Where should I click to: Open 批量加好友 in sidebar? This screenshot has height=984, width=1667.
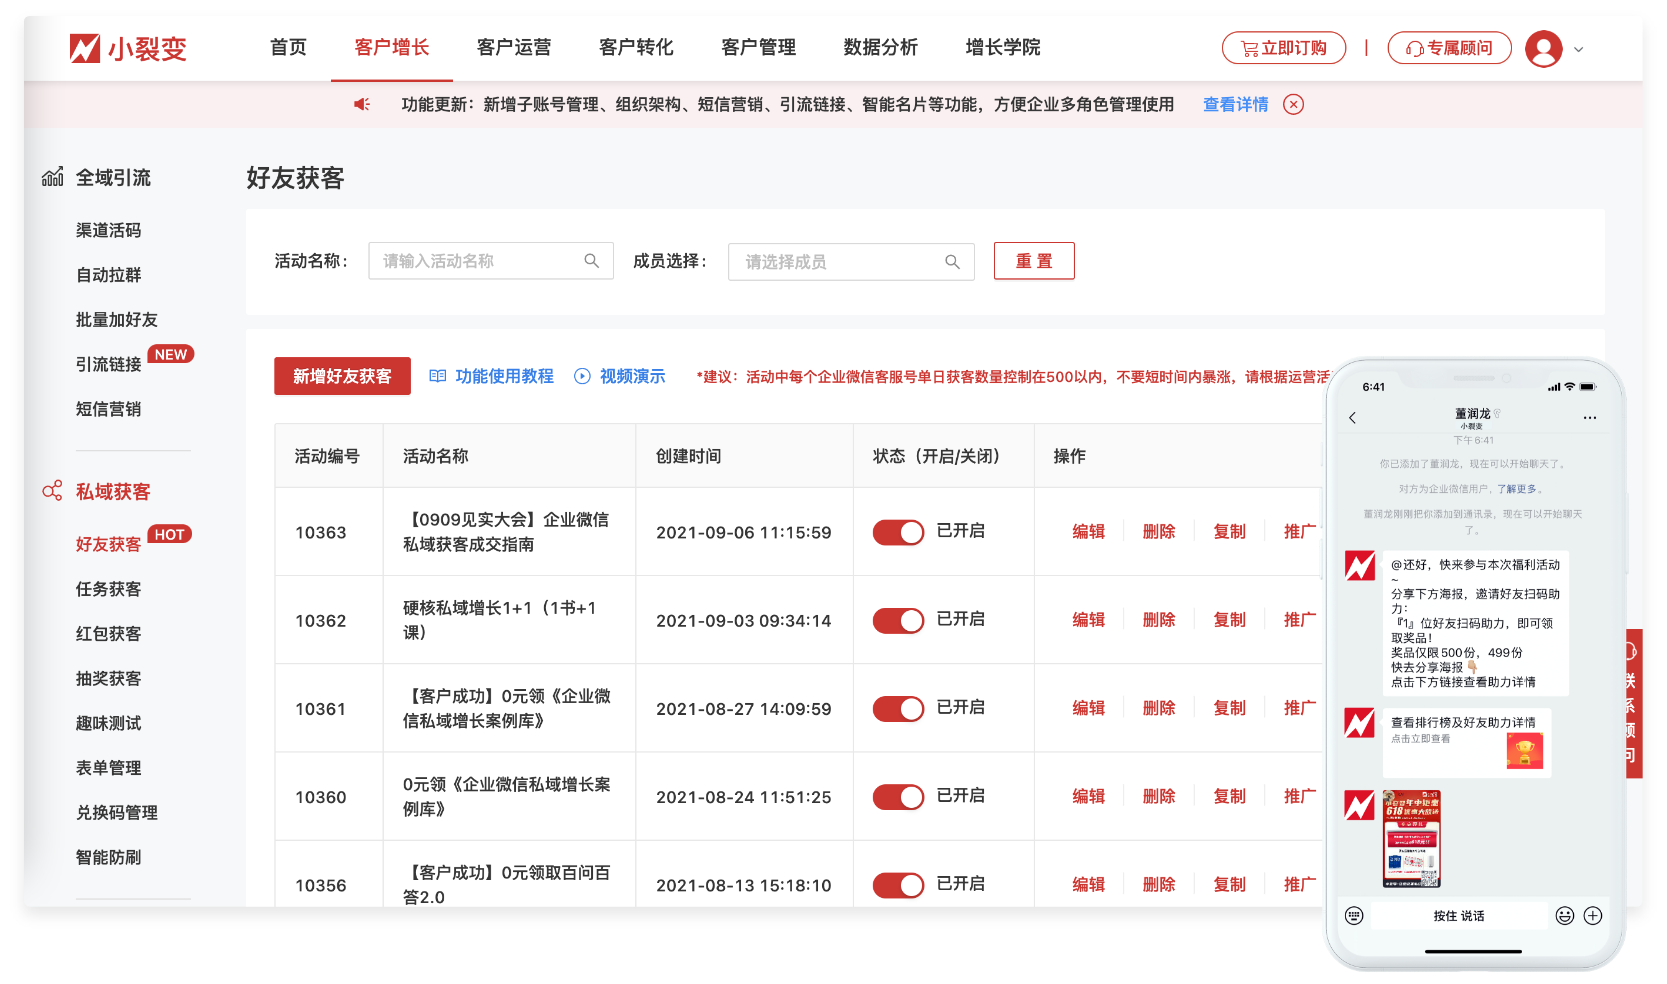point(117,320)
